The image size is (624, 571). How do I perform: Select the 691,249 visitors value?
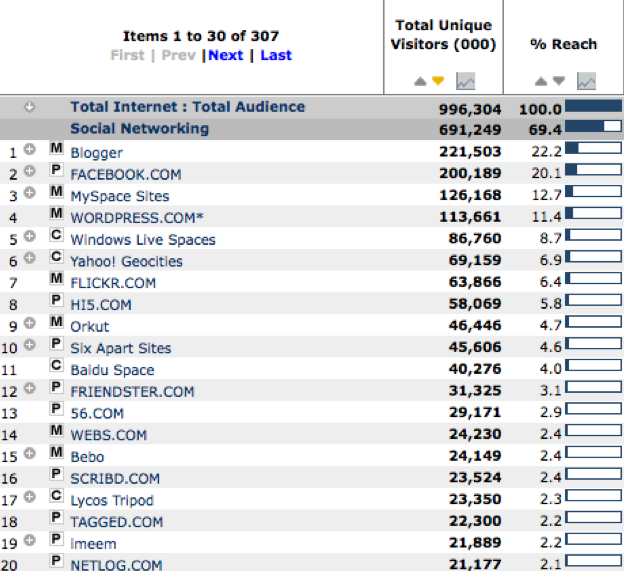[x=470, y=130]
